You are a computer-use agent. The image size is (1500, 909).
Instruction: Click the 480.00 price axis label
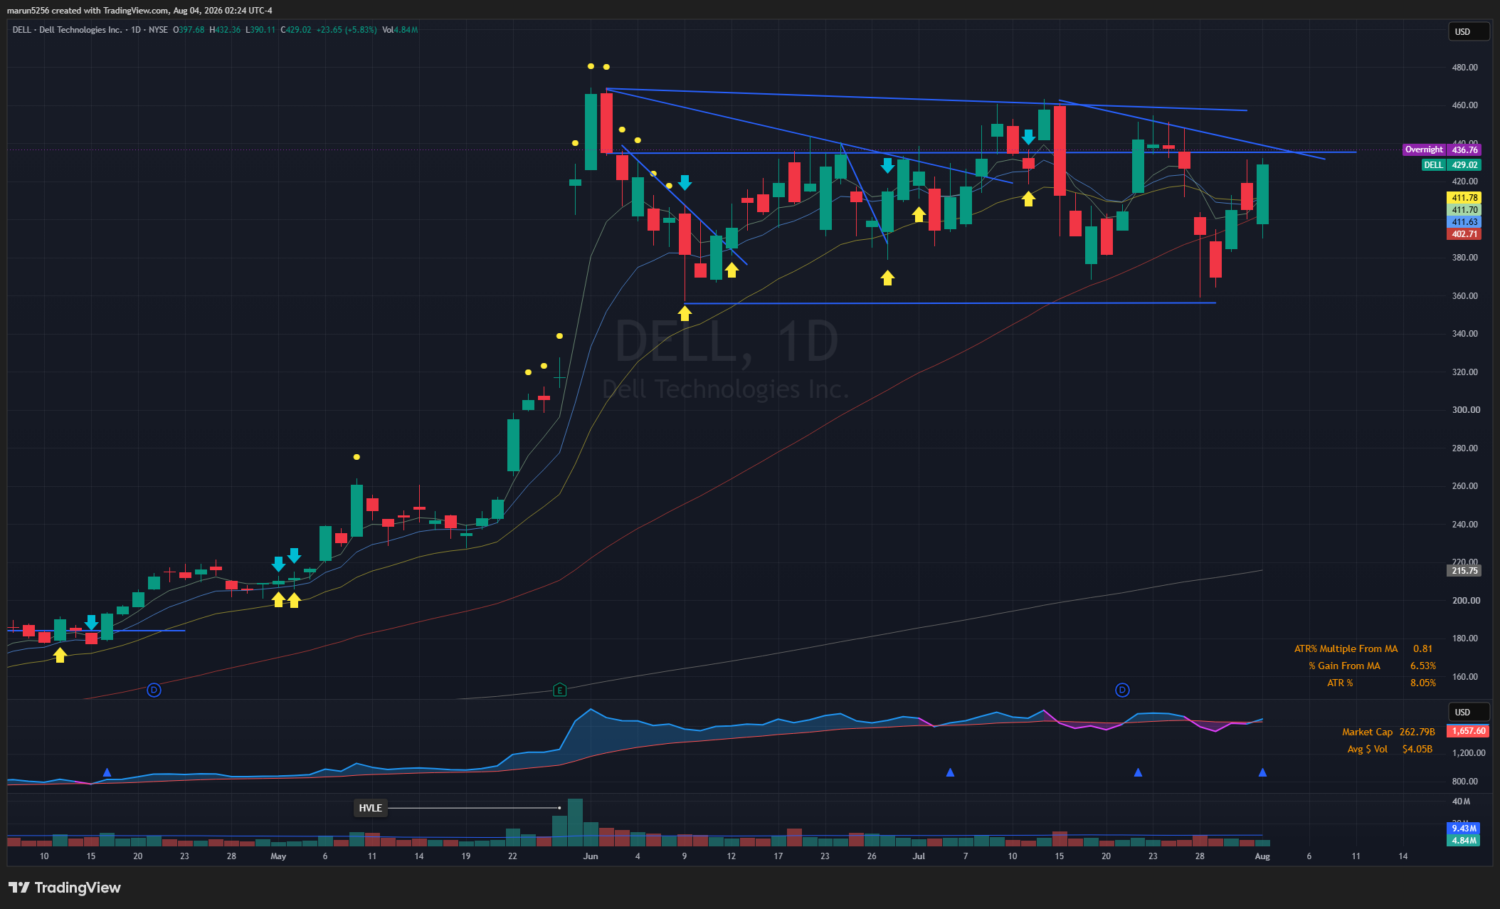(x=1465, y=67)
